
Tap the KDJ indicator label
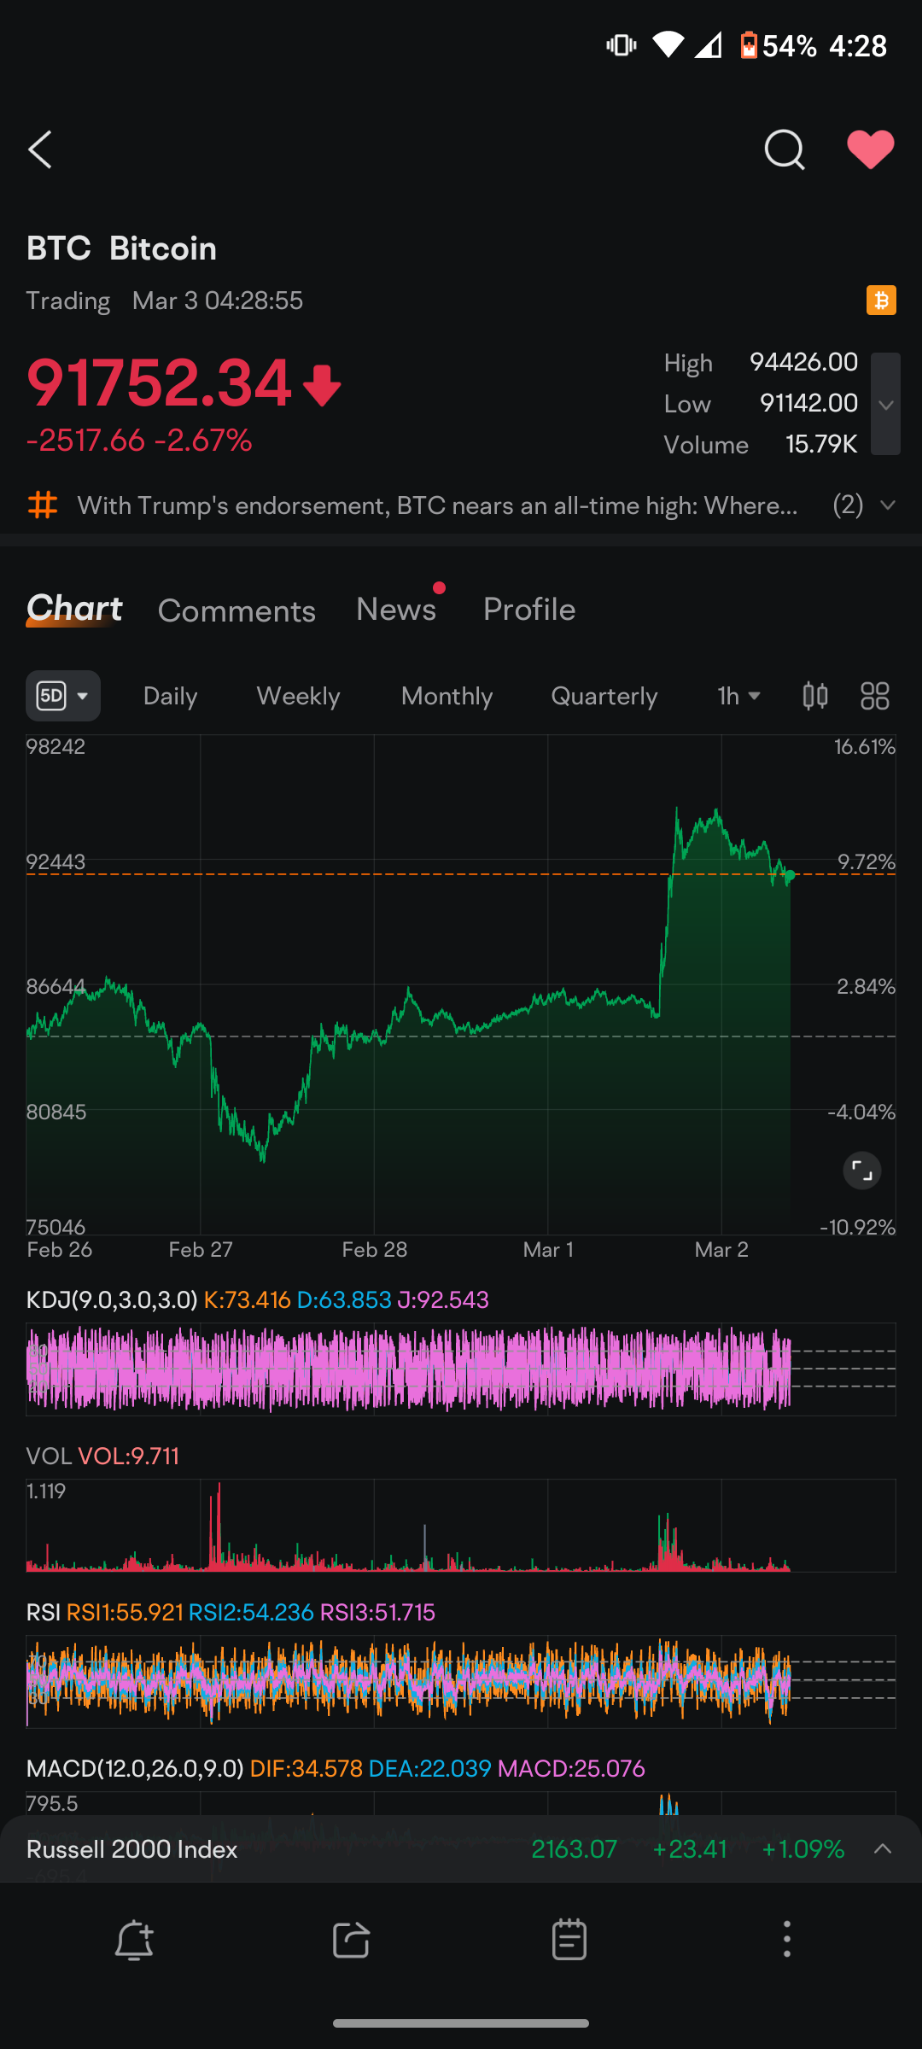pyautogui.click(x=112, y=1299)
